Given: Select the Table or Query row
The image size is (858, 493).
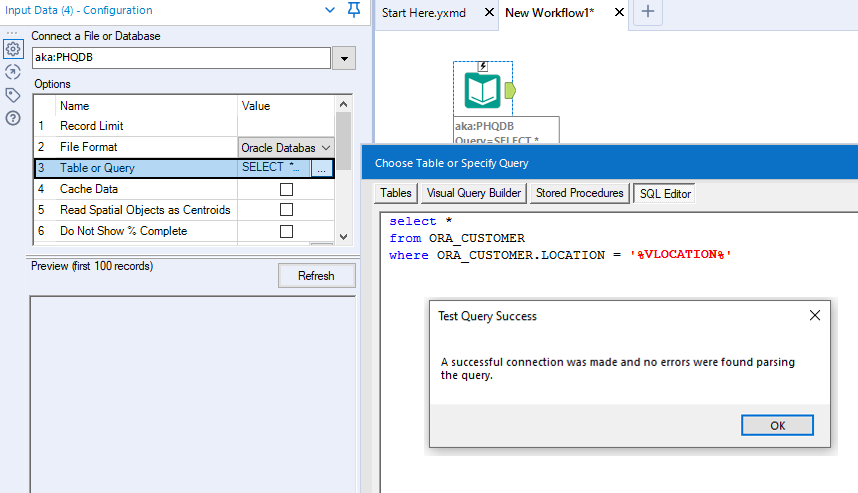Looking at the screenshot, I should pyautogui.click(x=184, y=168).
